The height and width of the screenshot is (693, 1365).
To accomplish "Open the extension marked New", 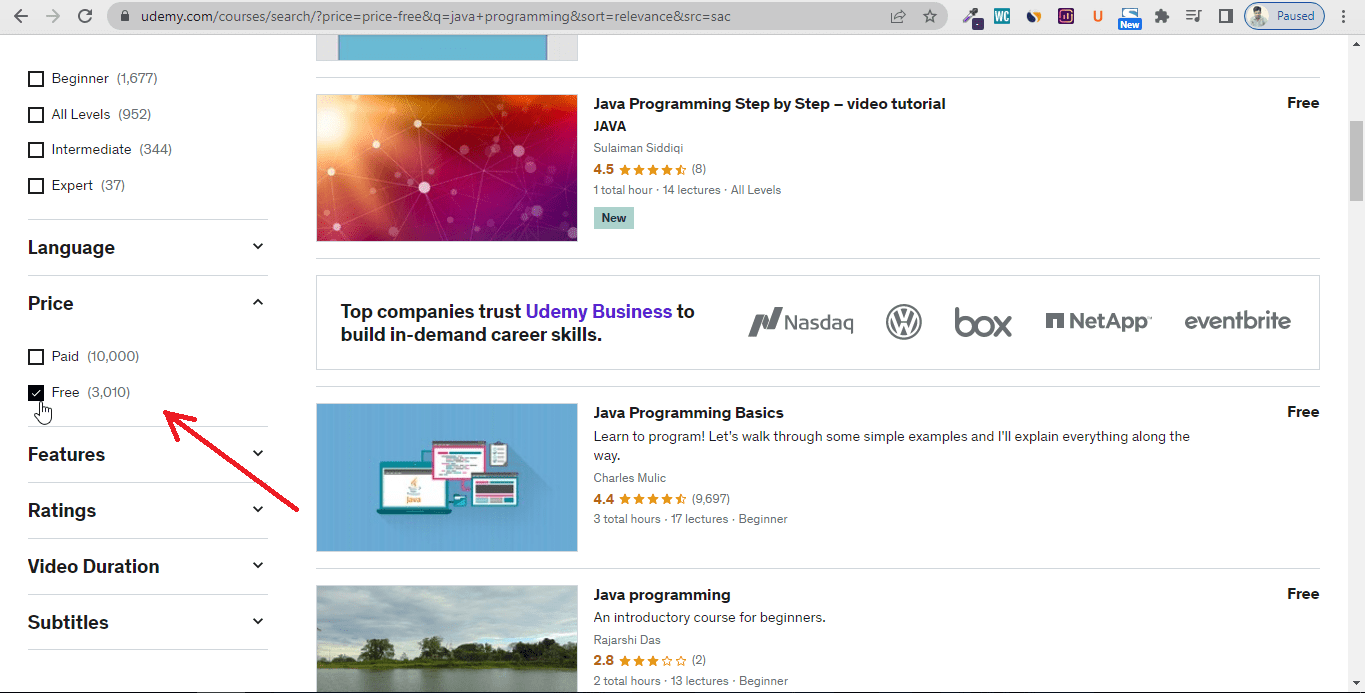I will coord(1130,17).
